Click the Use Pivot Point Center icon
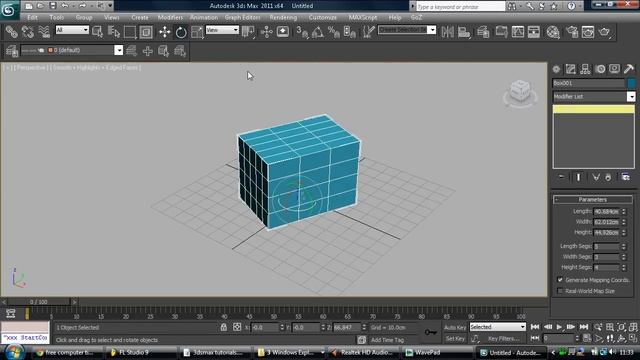Image resolution: width=640 pixels, height=360 pixels. [248, 32]
